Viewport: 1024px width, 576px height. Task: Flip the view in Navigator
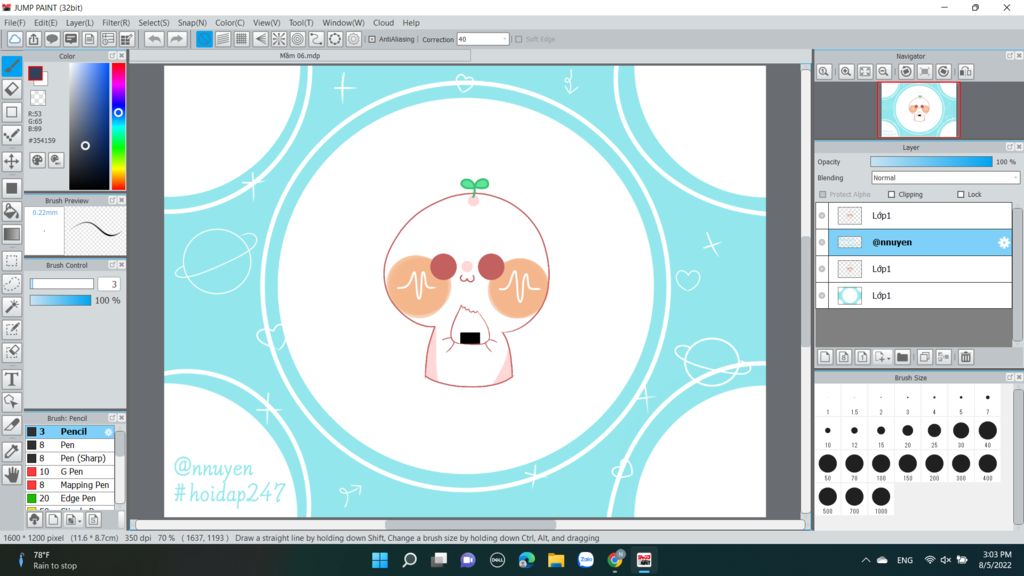(x=965, y=72)
